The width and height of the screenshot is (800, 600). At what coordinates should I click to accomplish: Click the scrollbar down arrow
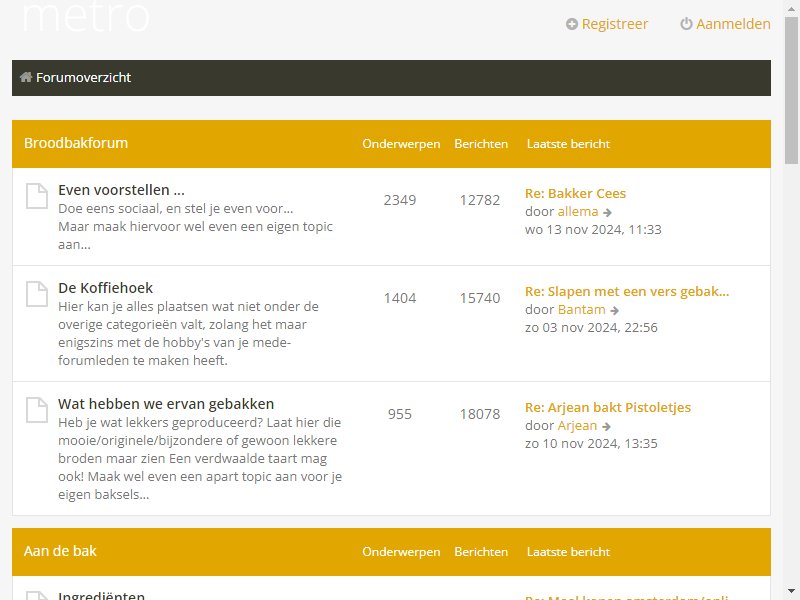point(791,591)
